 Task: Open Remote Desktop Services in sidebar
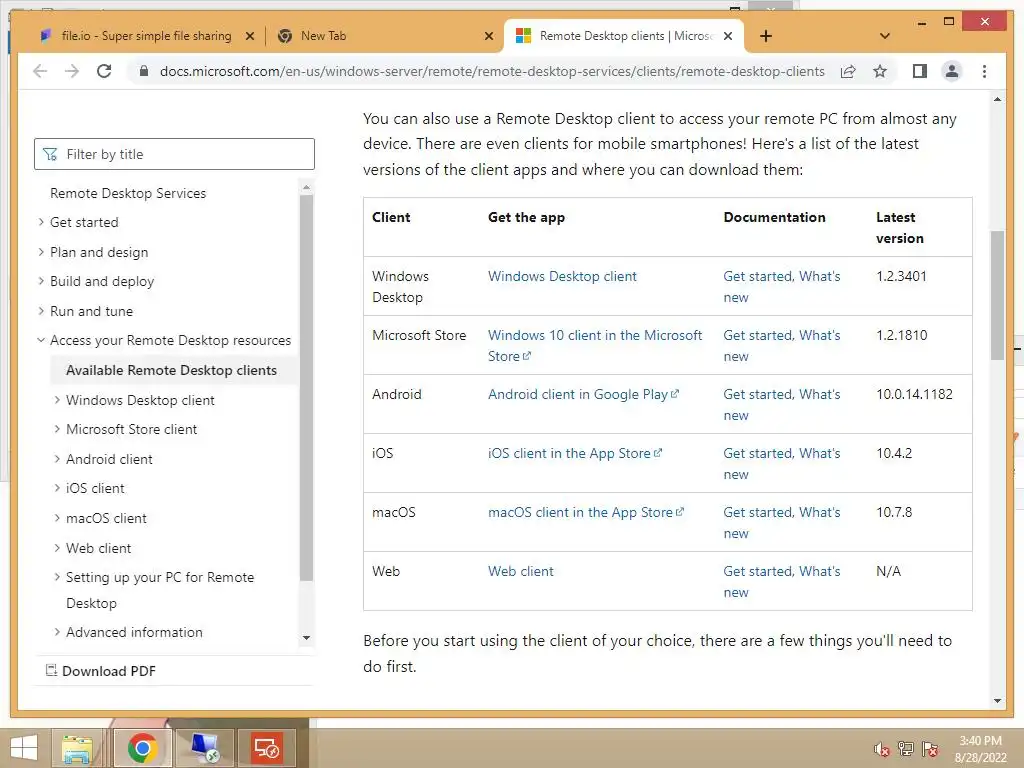click(x=128, y=193)
